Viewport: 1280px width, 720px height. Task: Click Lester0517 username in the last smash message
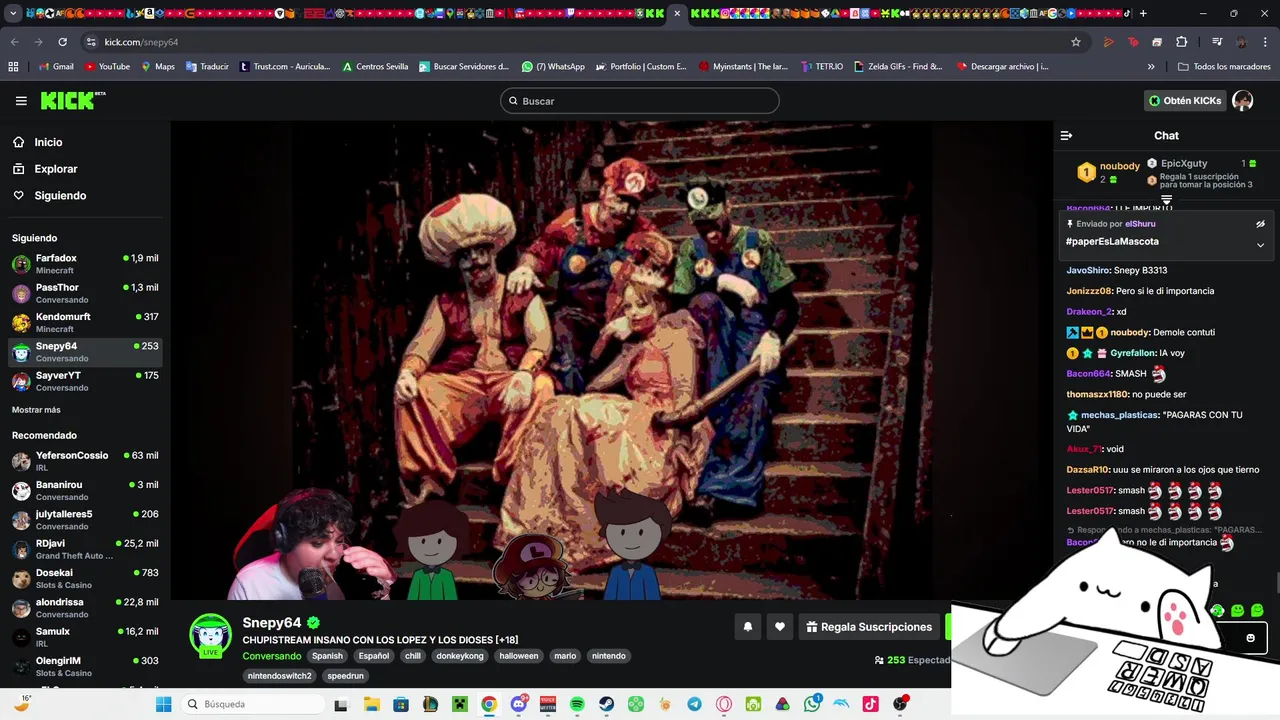click(1090, 511)
